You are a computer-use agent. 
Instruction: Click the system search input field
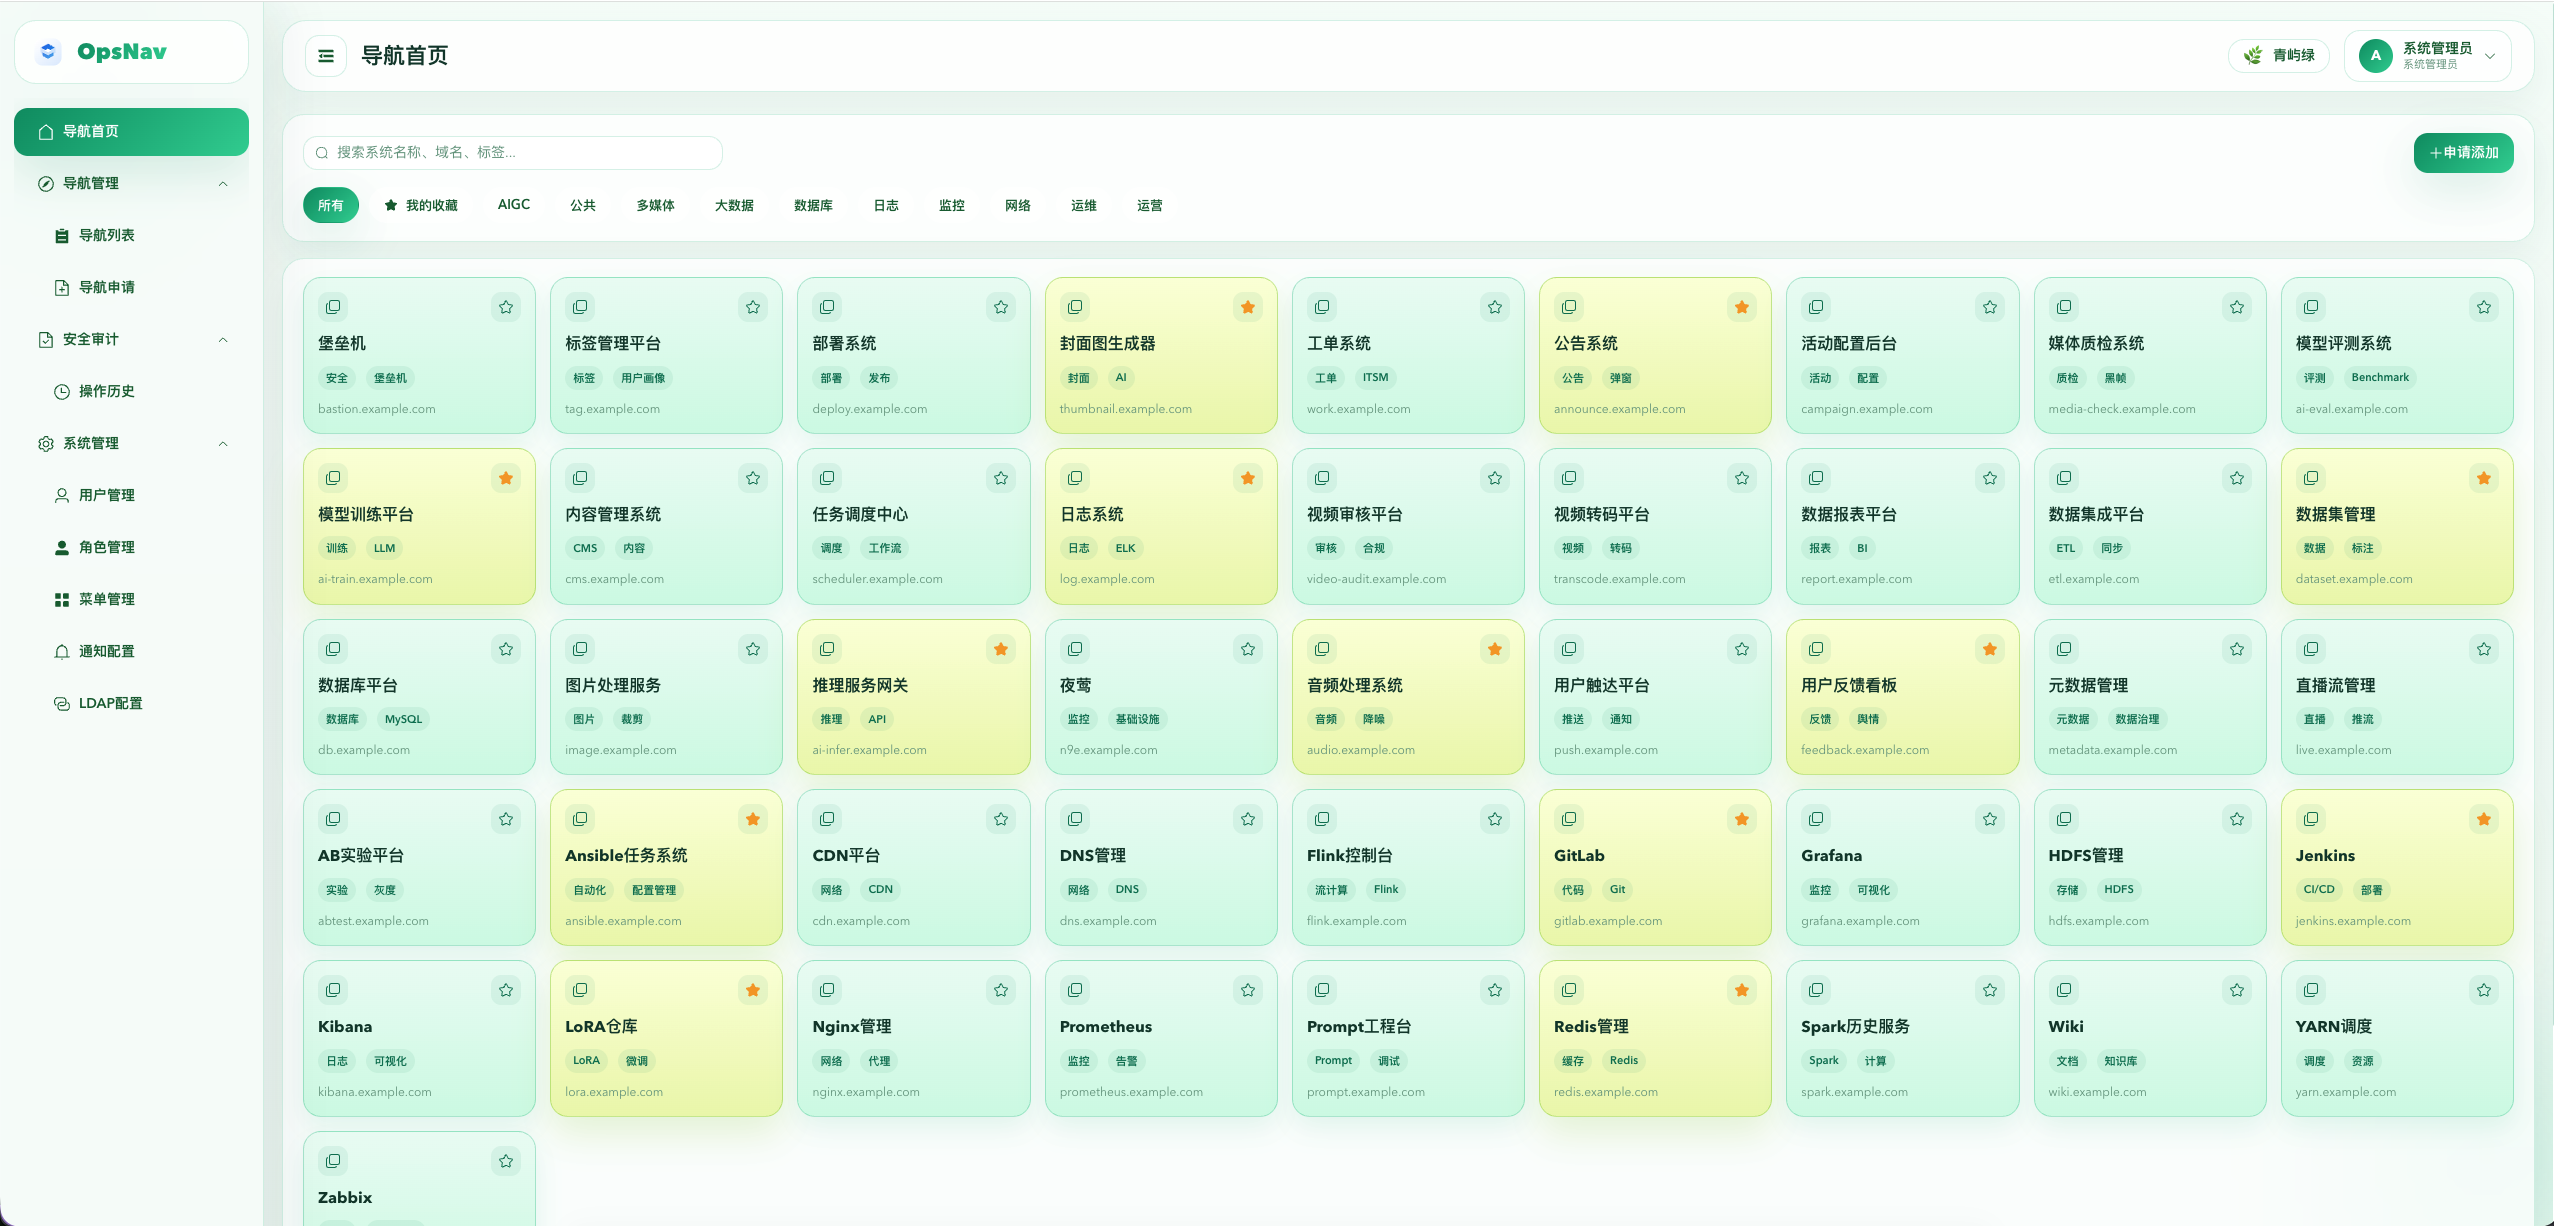pos(512,153)
